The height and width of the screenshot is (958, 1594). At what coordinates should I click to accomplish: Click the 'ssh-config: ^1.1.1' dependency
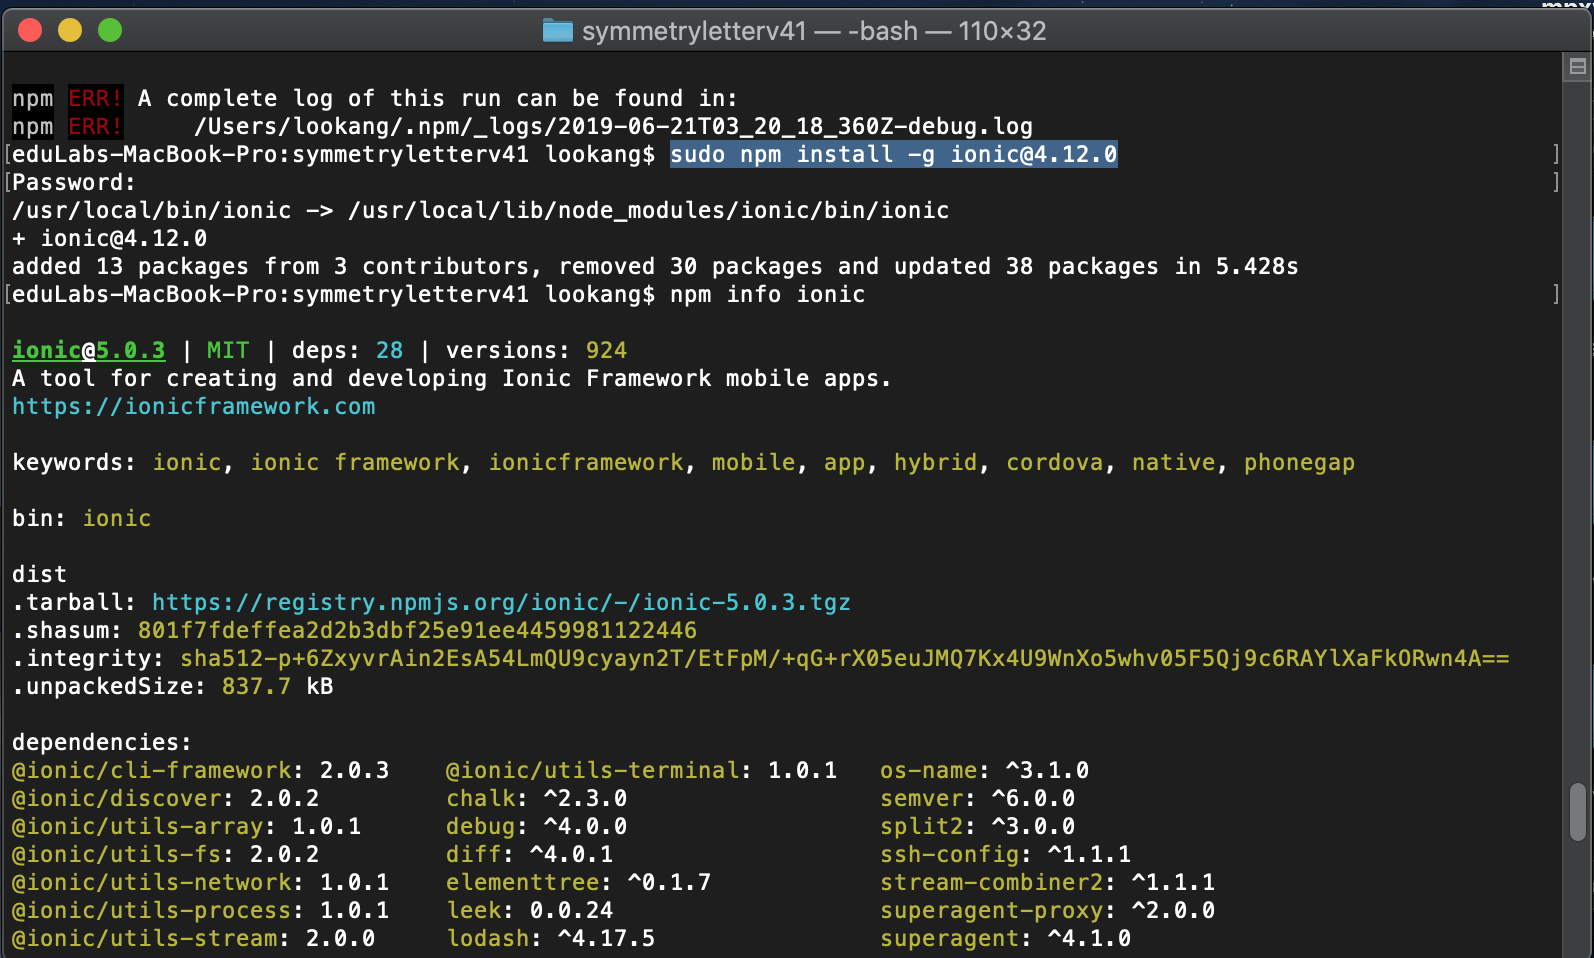pyautogui.click(x=1006, y=855)
